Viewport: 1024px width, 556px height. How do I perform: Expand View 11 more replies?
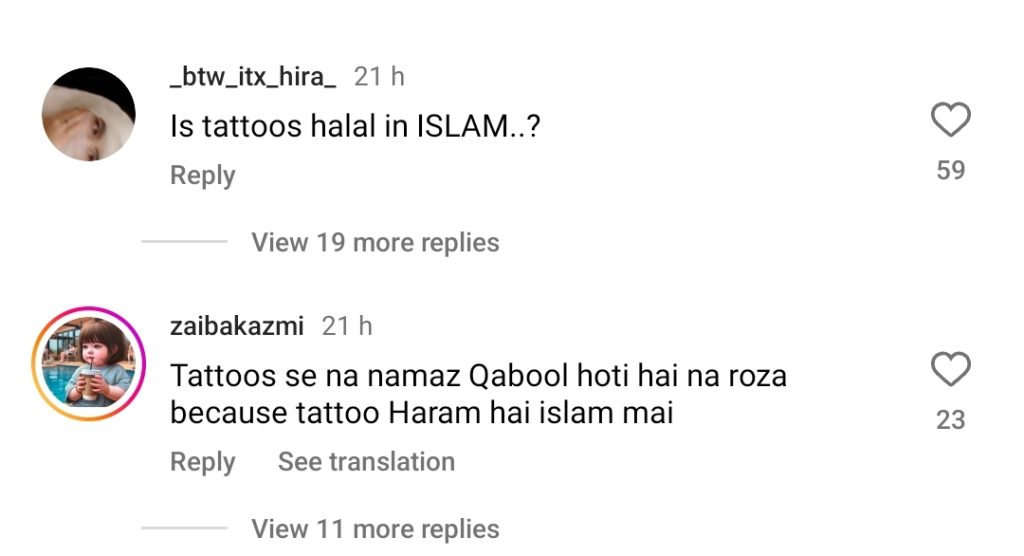[x=376, y=529]
